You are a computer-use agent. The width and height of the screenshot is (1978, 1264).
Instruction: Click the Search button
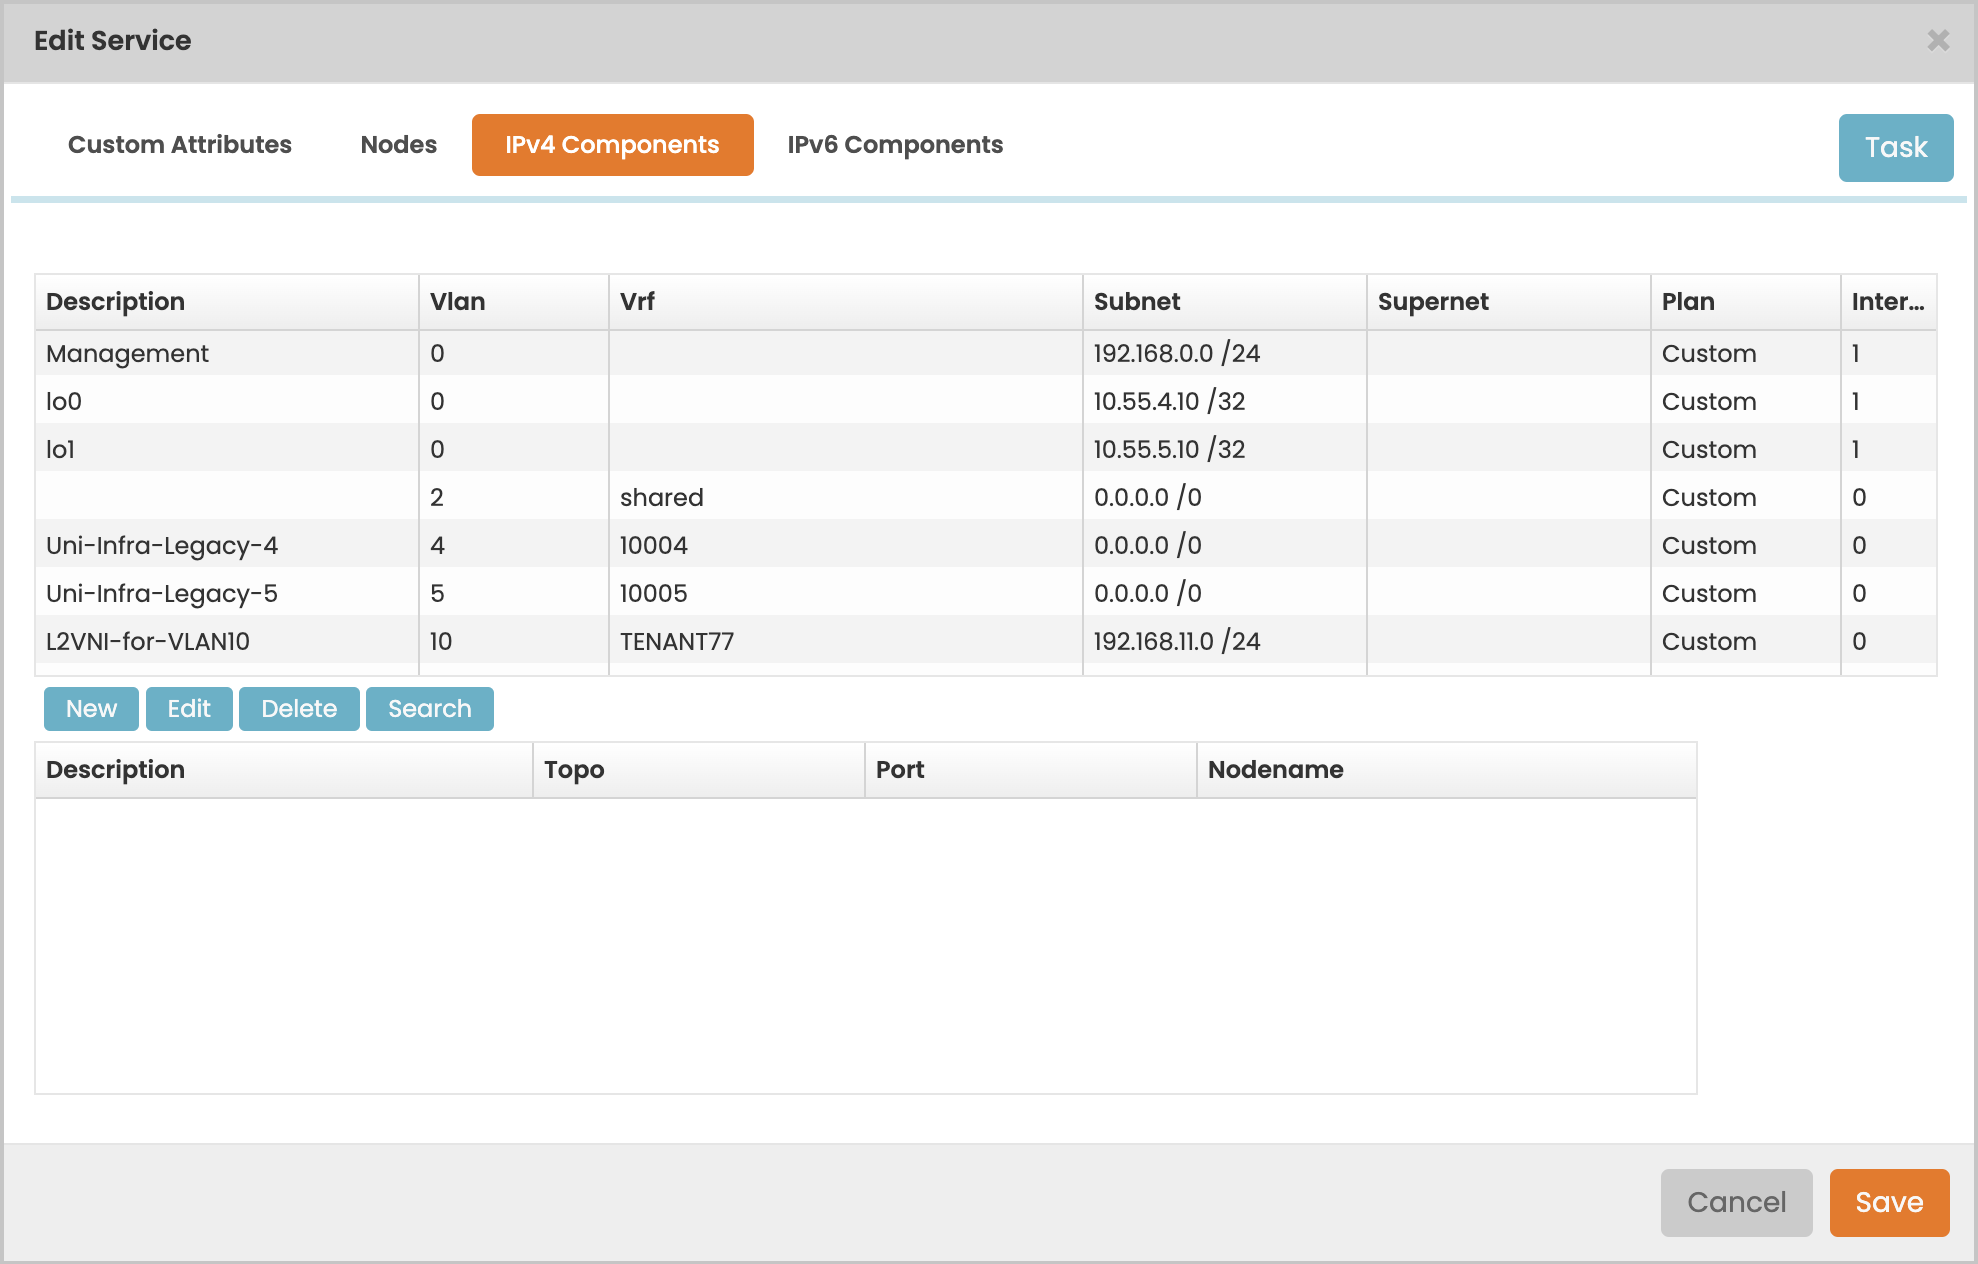coord(429,709)
